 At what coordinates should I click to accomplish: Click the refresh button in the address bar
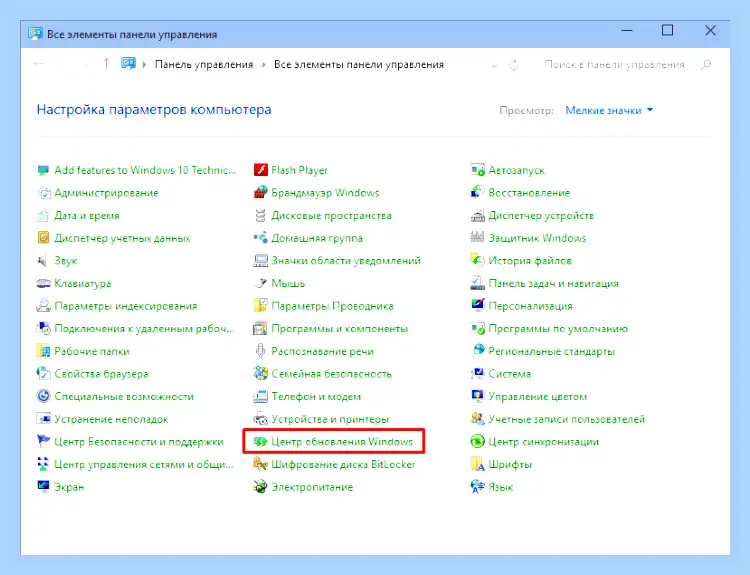pos(514,65)
